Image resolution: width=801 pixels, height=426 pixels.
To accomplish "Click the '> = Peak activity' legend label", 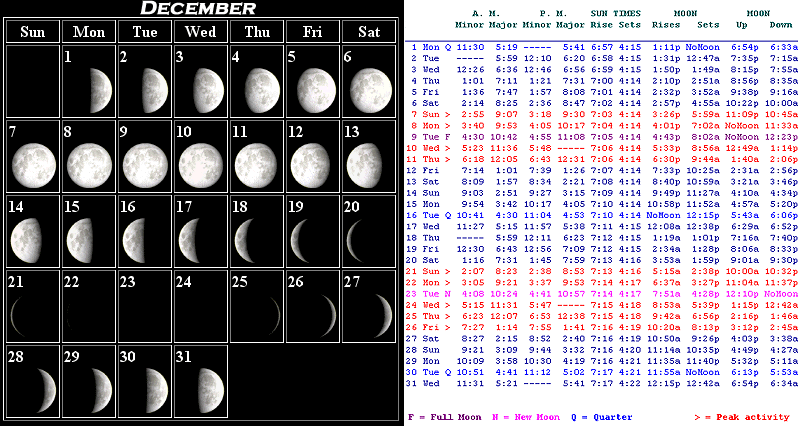I will point(741,416).
